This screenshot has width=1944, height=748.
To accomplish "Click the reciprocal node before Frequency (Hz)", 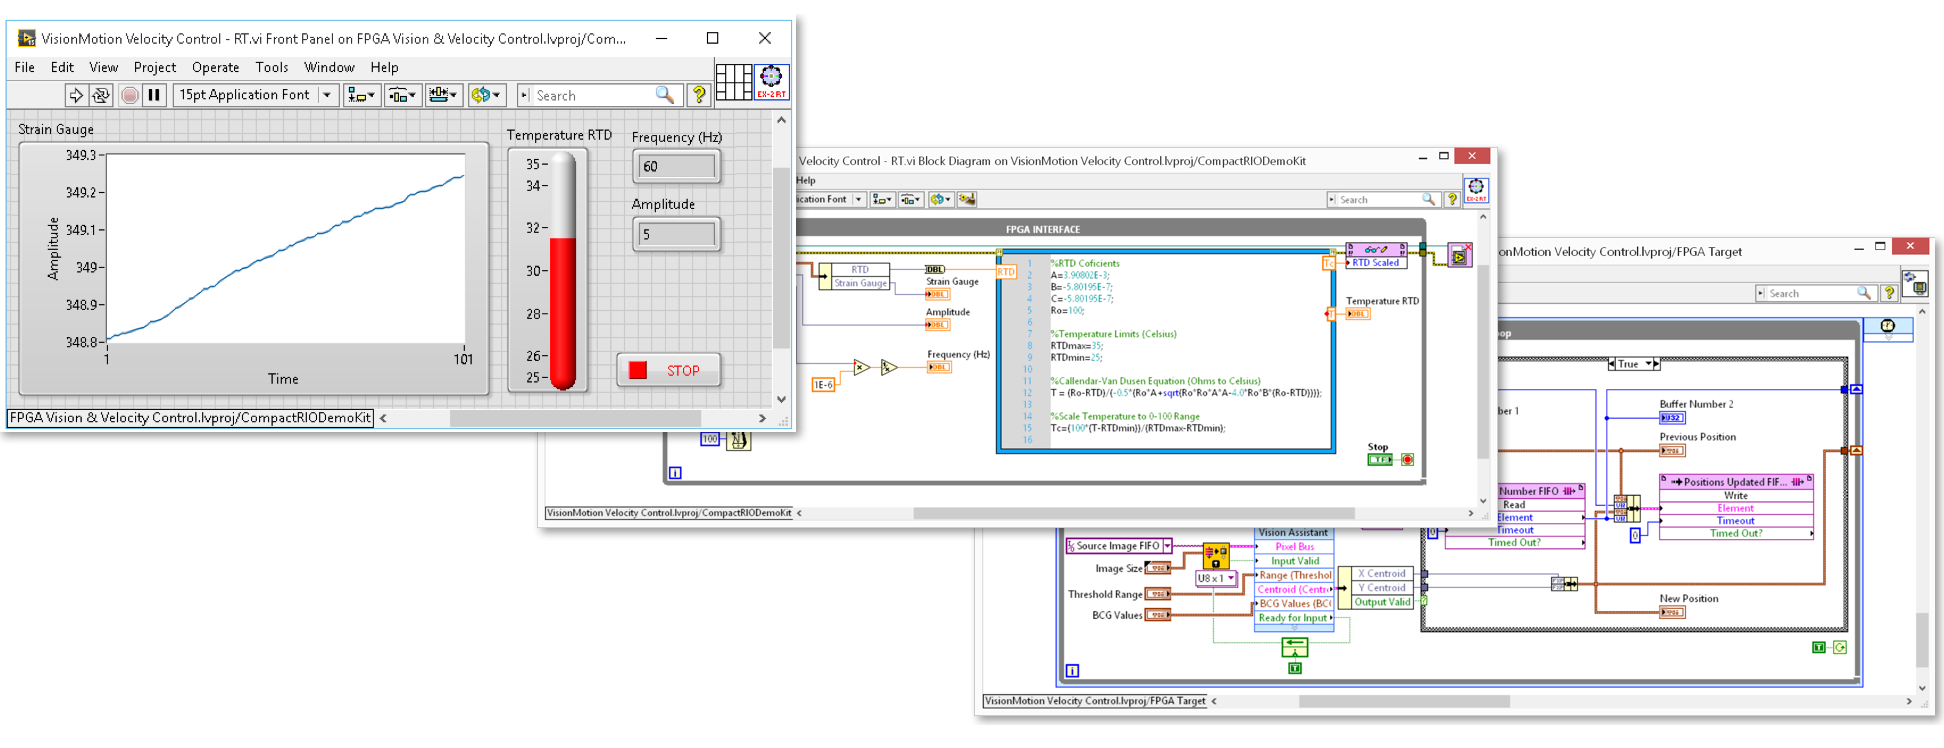I will (x=888, y=367).
